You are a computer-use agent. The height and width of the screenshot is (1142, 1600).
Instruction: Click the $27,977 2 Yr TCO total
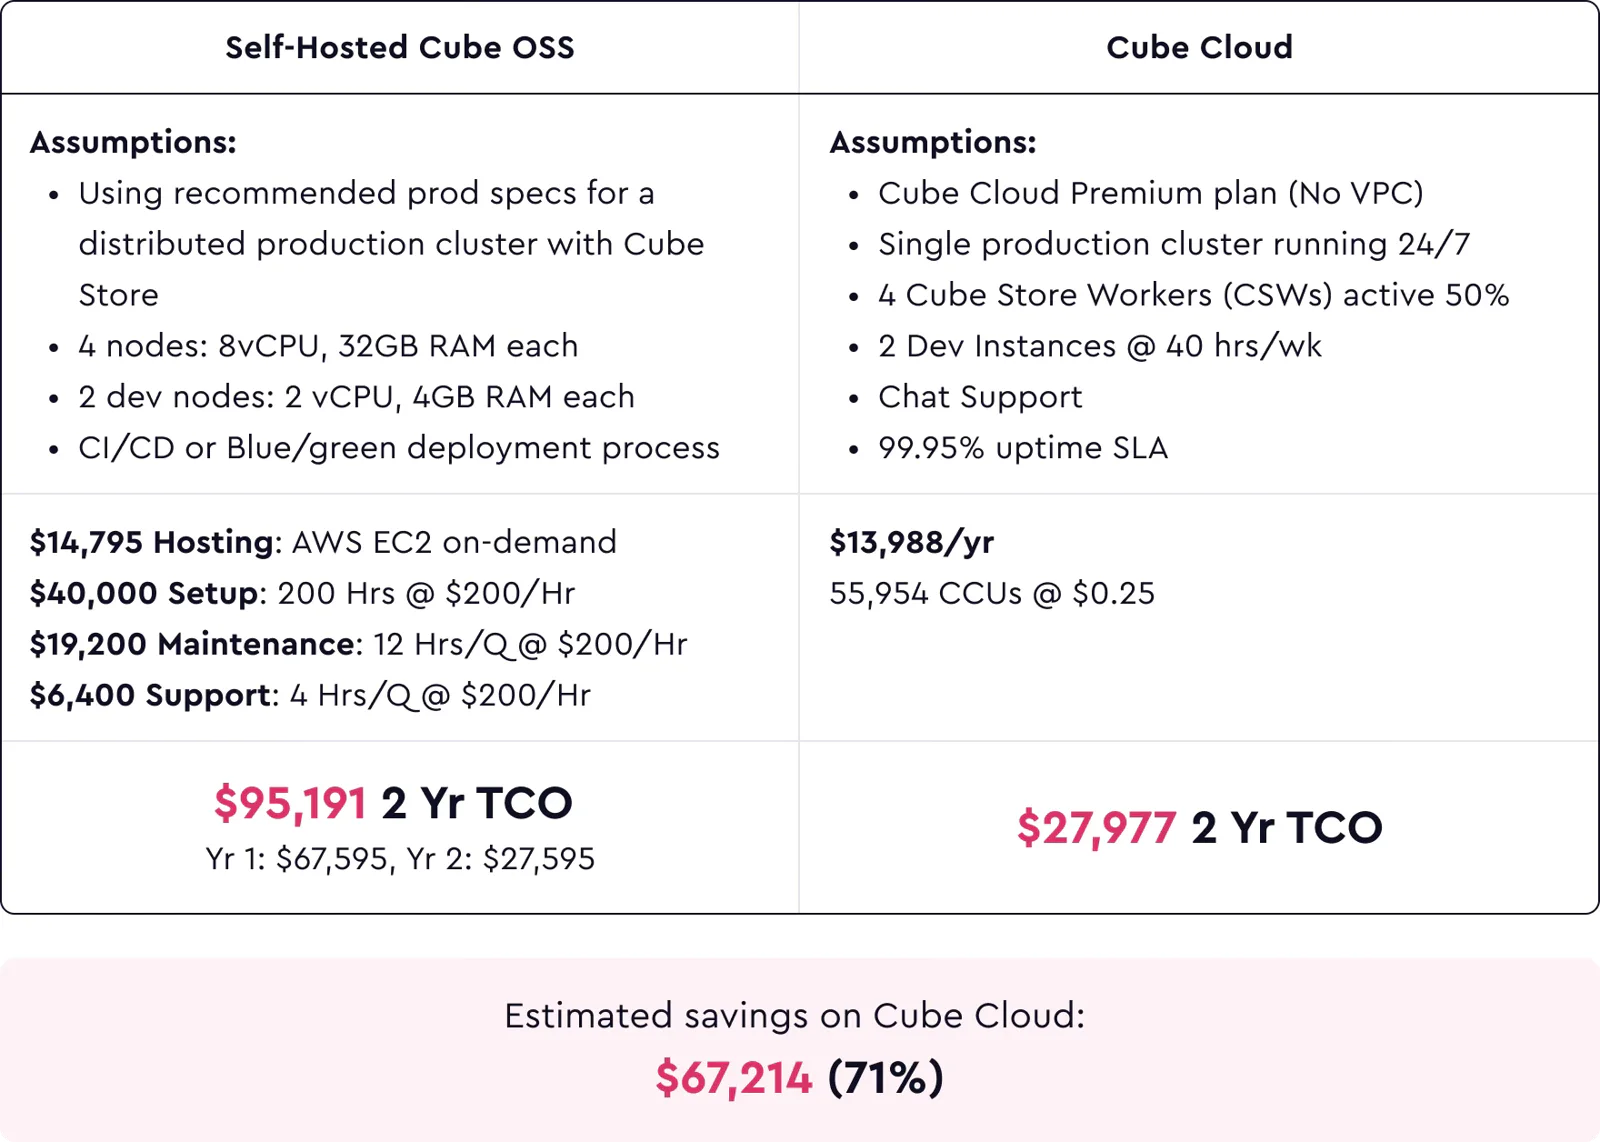[1200, 828]
